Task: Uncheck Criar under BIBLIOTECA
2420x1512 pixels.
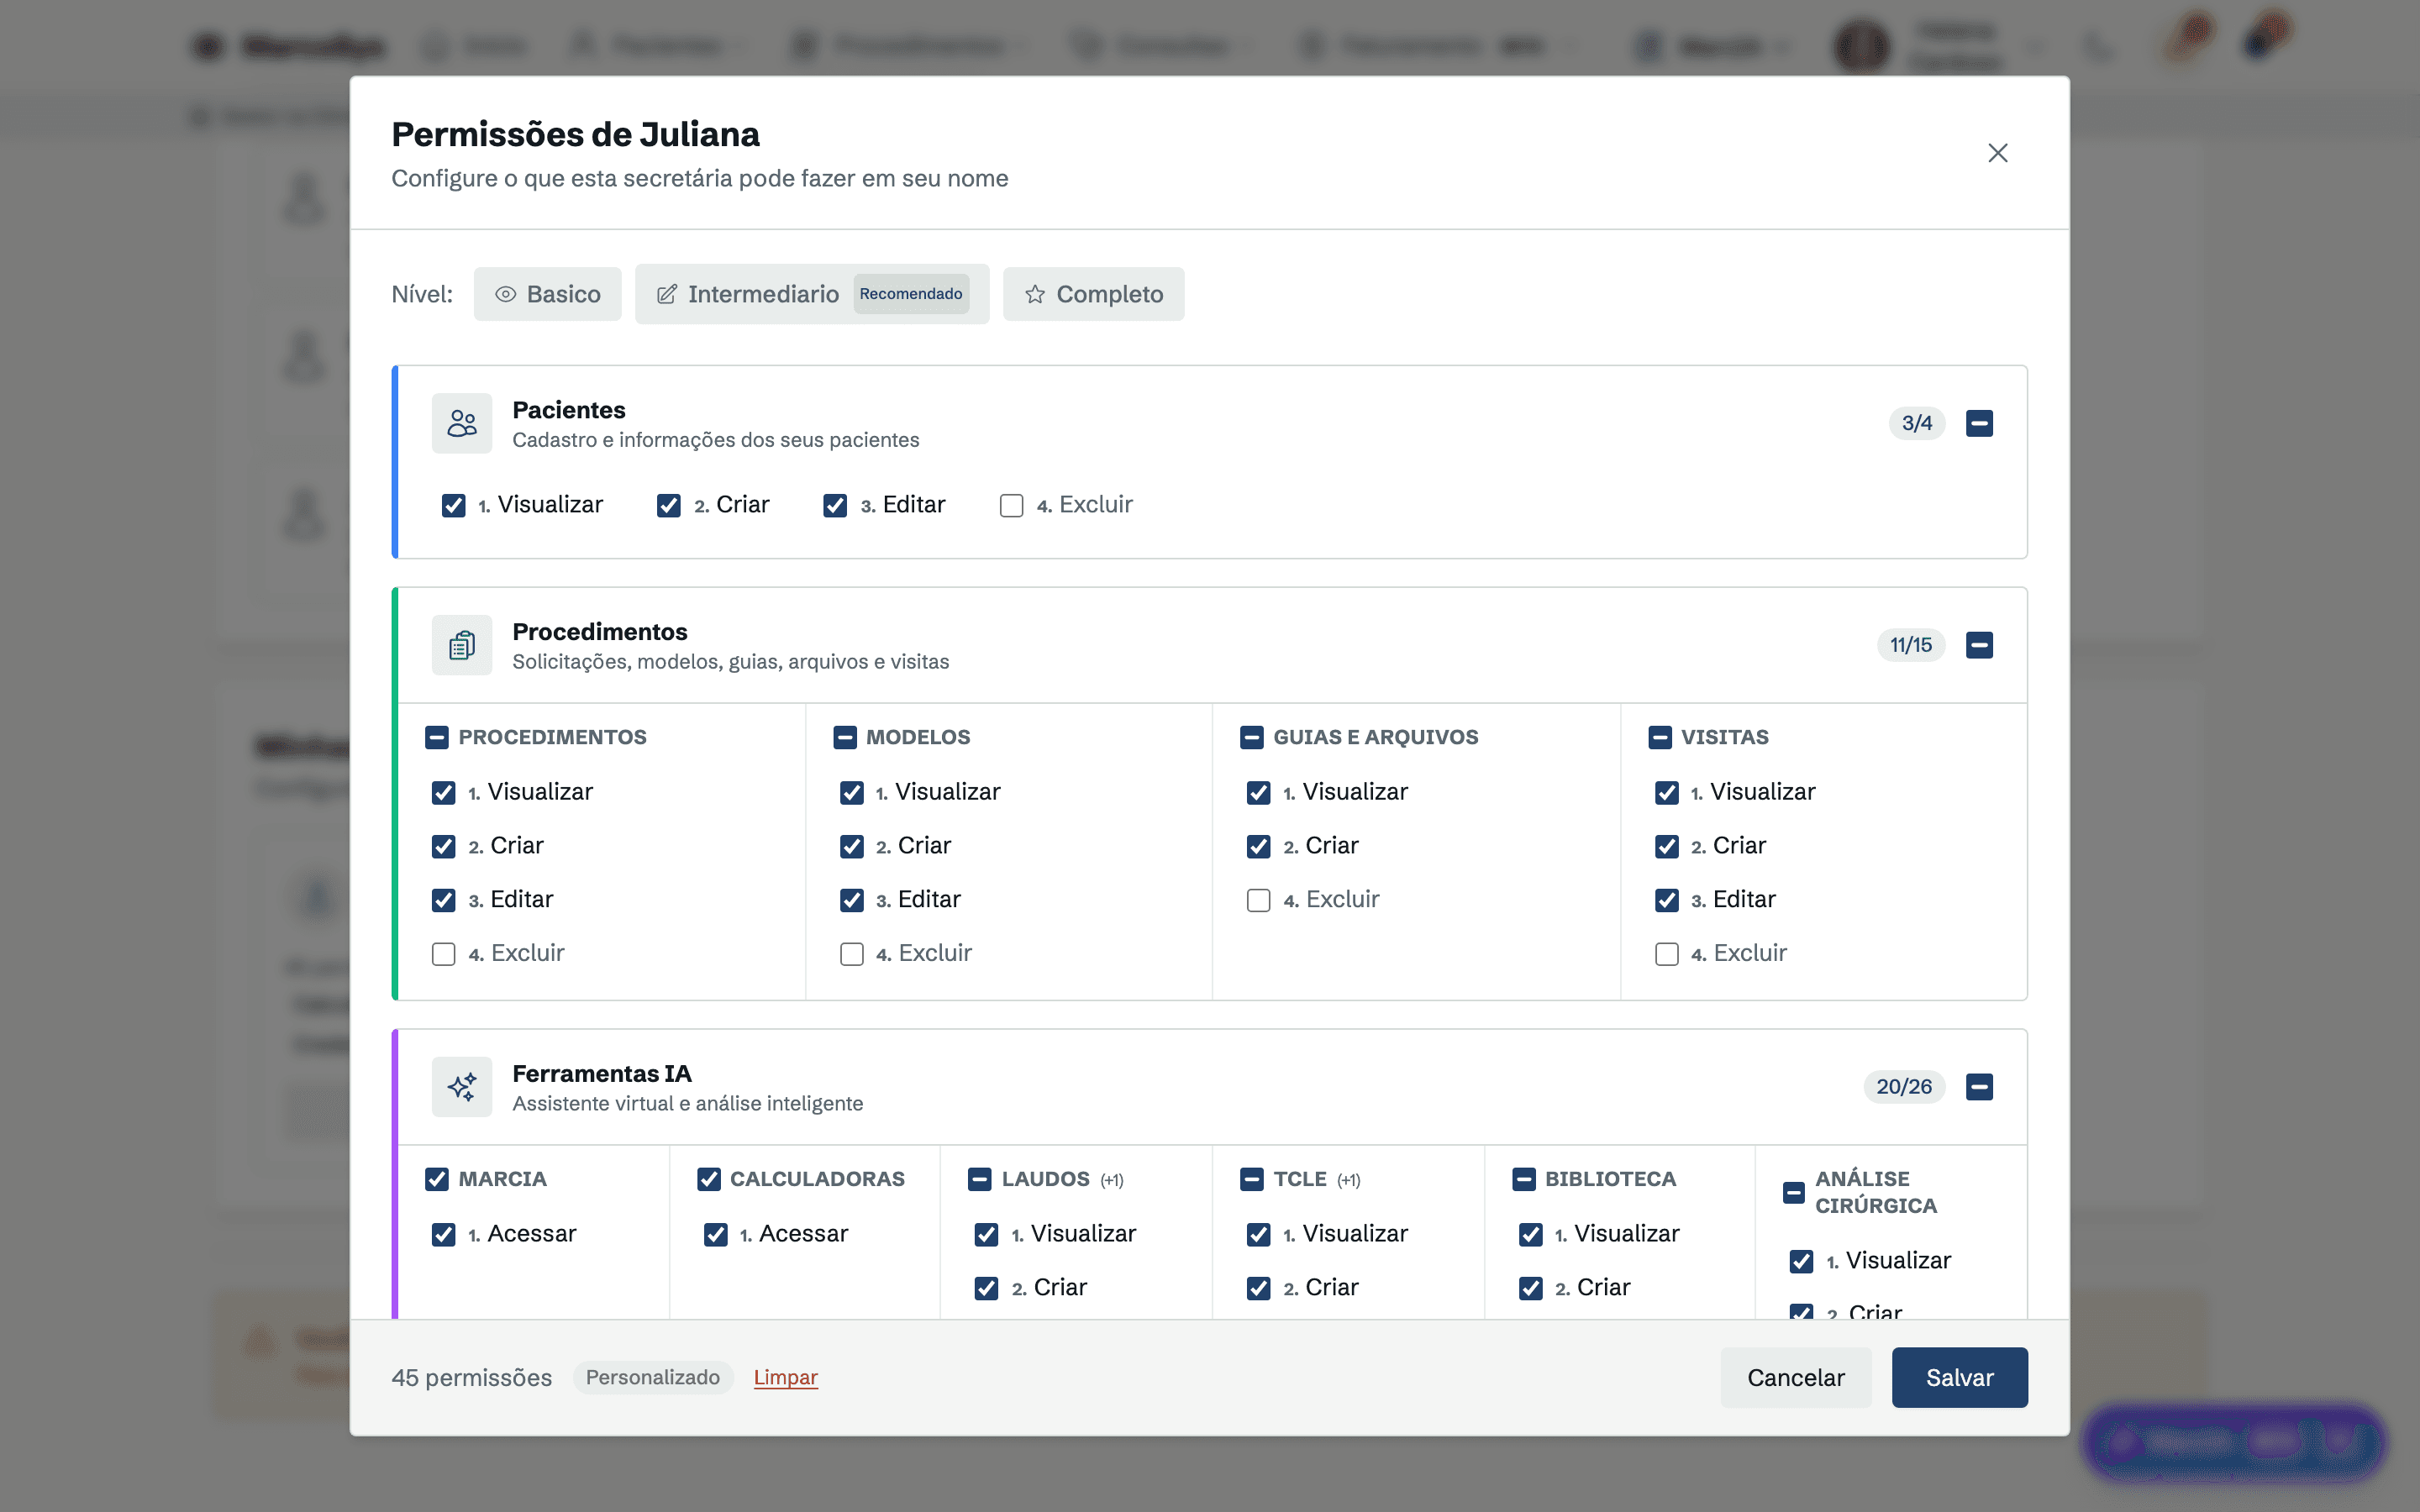Action: [1531, 1289]
